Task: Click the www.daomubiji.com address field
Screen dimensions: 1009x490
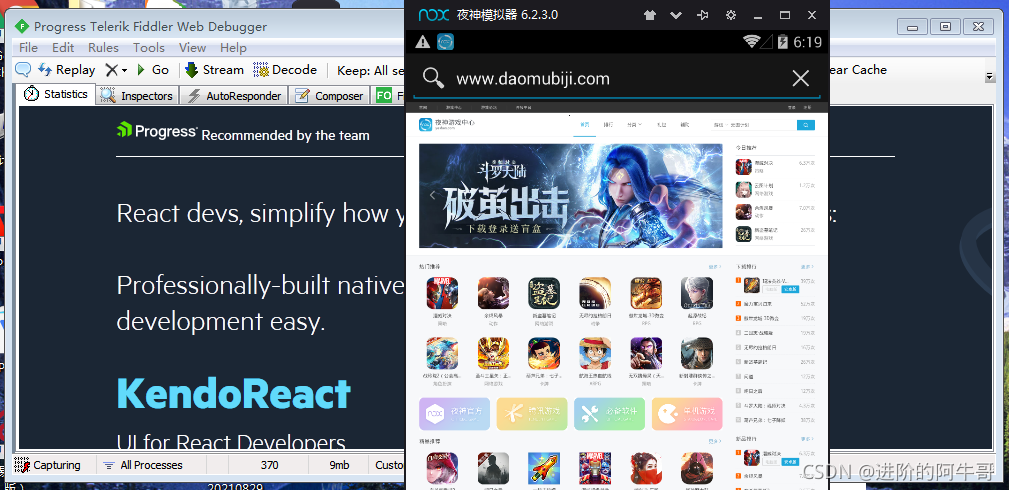Action: click(x=533, y=79)
